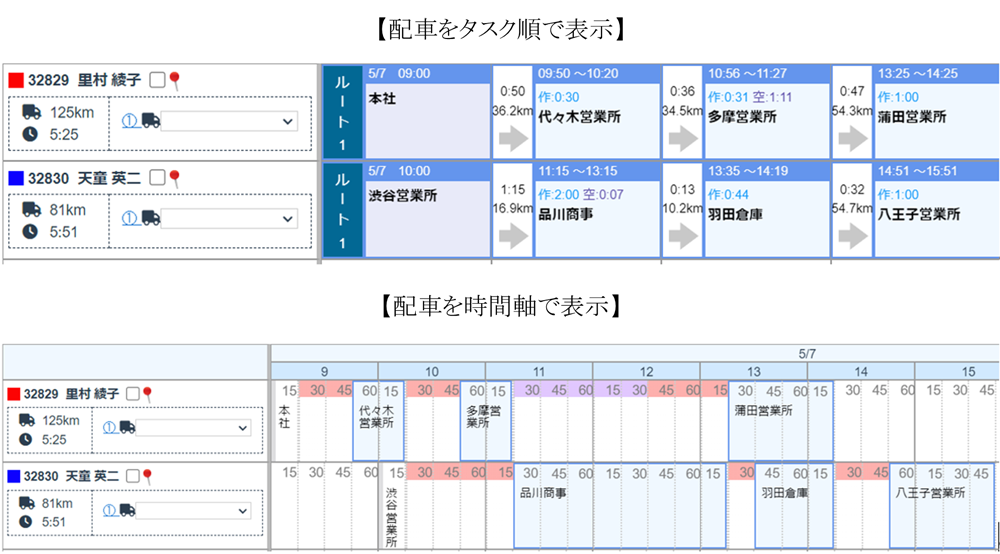
Task: Select the 渋谷営業所 departure card at 10:00
Action: [427, 210]
